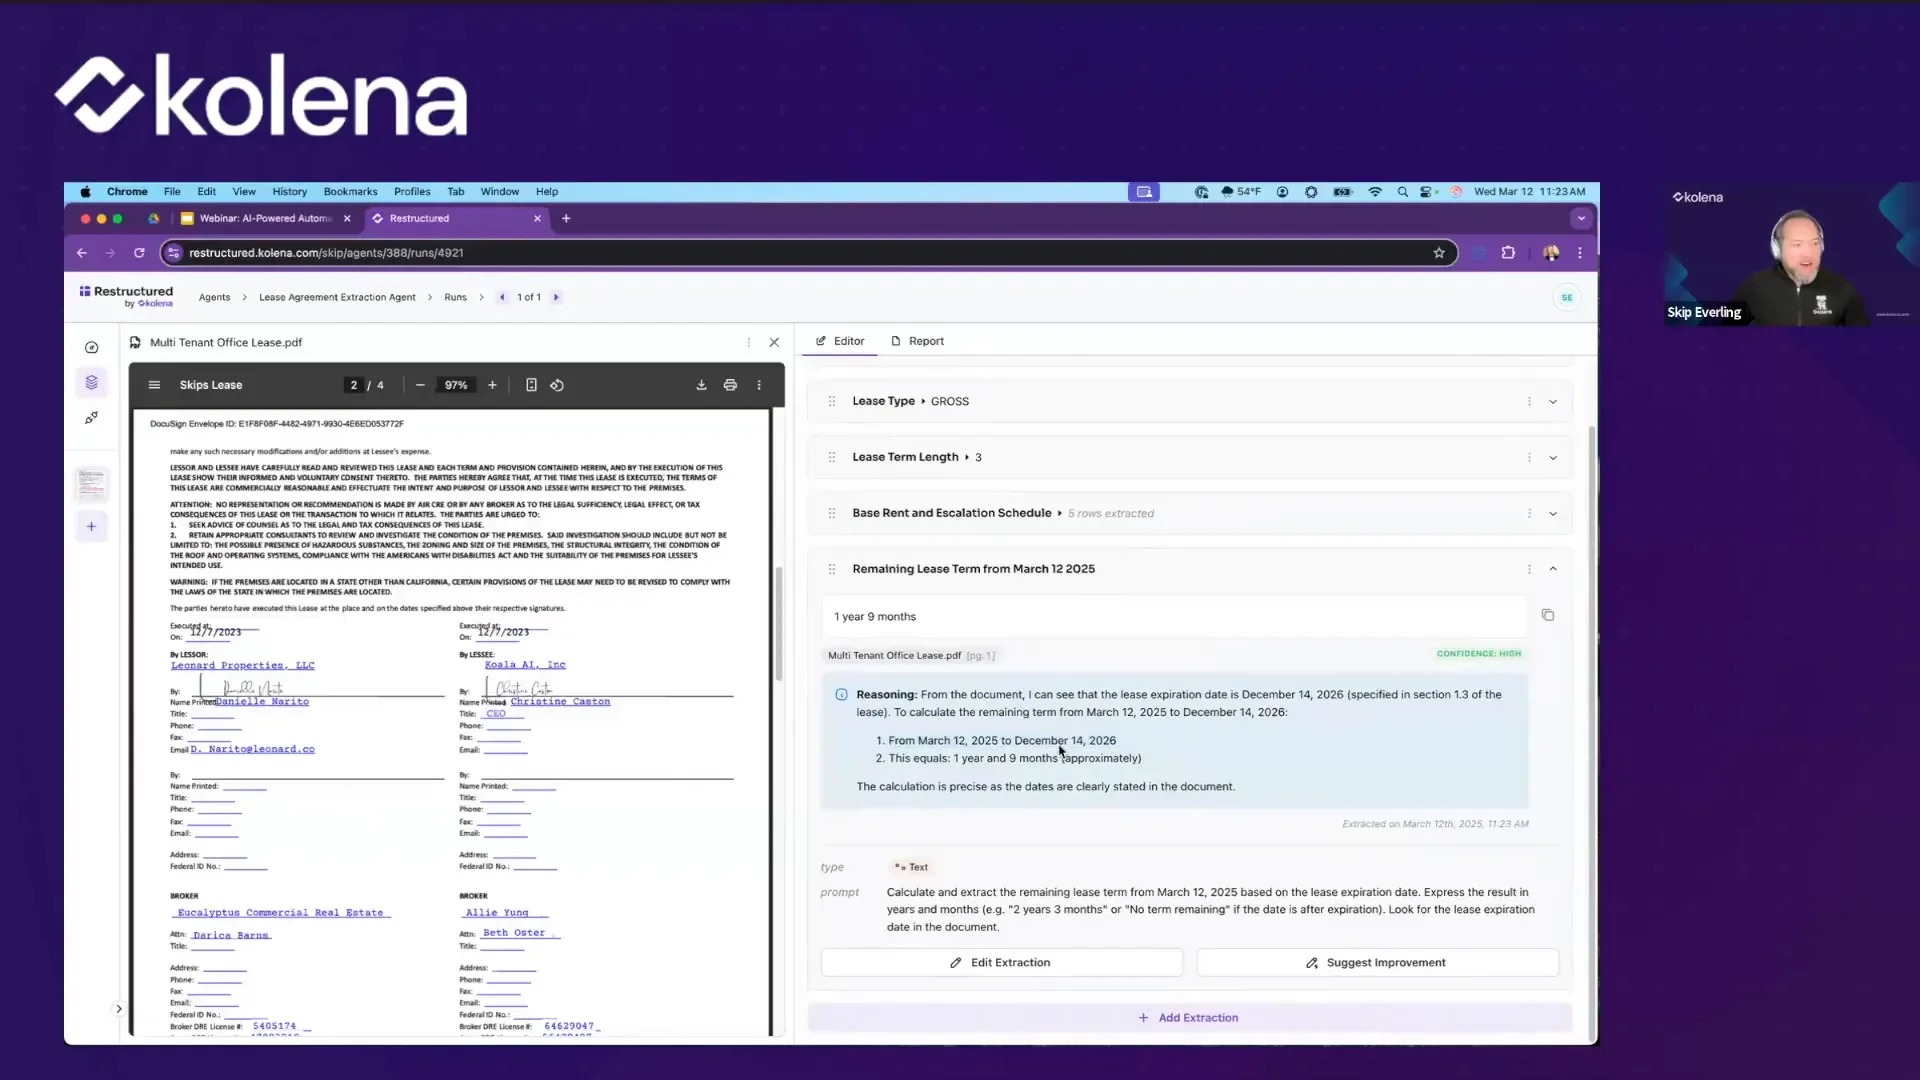Open PDF thumbnails via the hamburger menu icon
The width and height of the screenshot is (1920, 1080).
tap(154, 384)
